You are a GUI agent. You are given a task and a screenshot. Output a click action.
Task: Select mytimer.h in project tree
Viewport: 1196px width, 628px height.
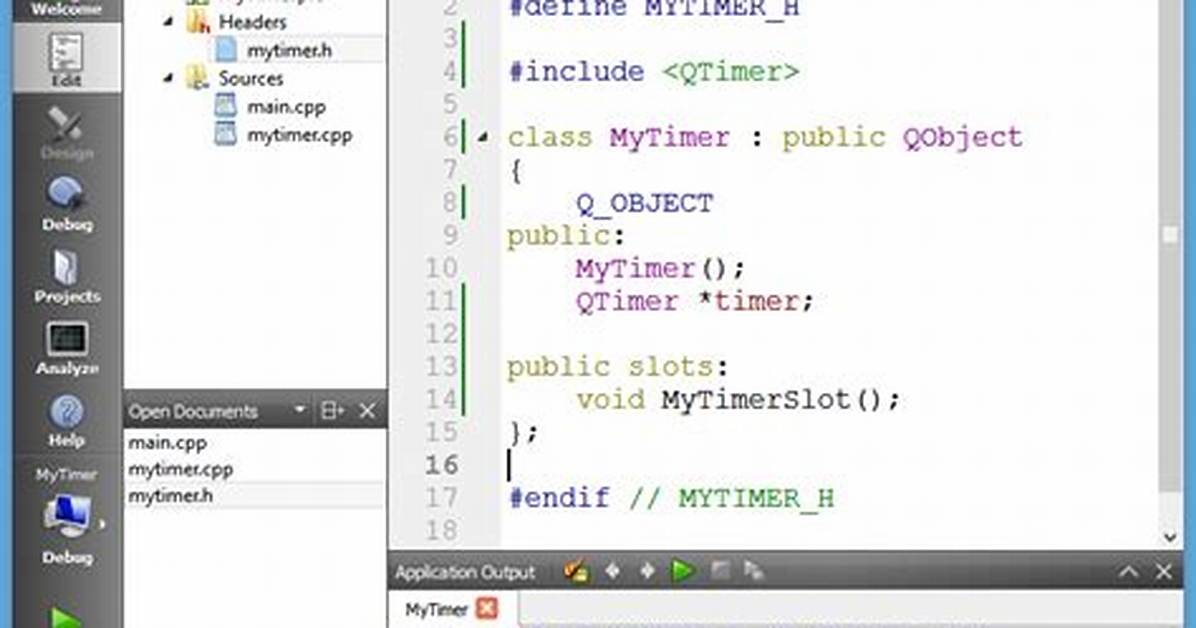(x=289, y=50)
